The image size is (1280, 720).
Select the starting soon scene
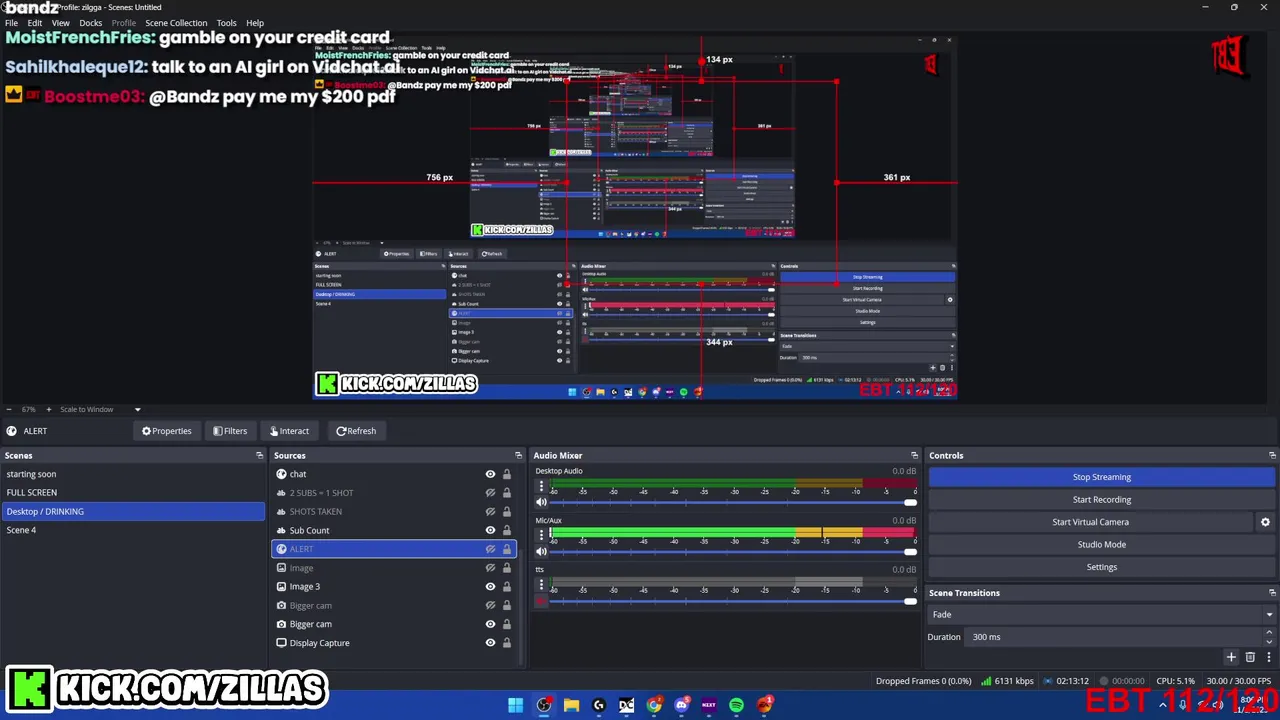coord(133,474)
